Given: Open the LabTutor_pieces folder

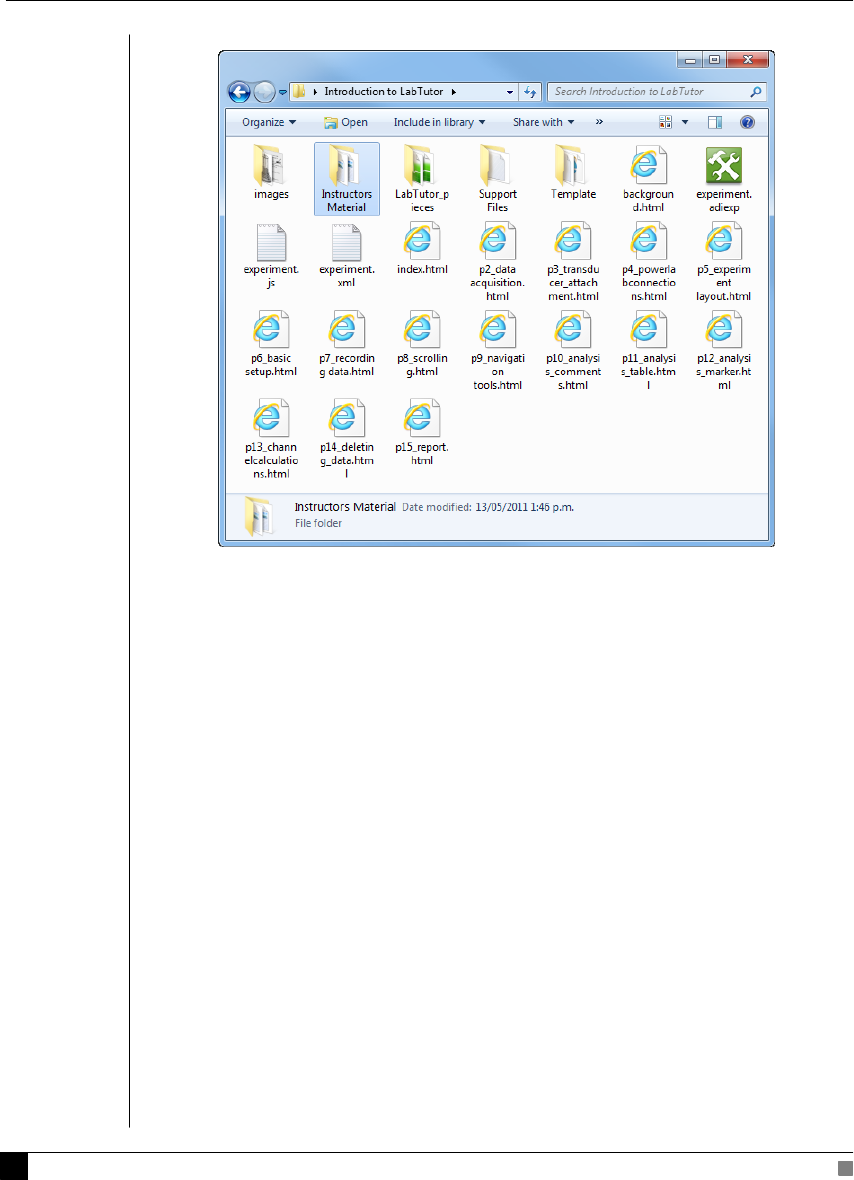Looking at the screenshot, I should (x=421, y=179).
